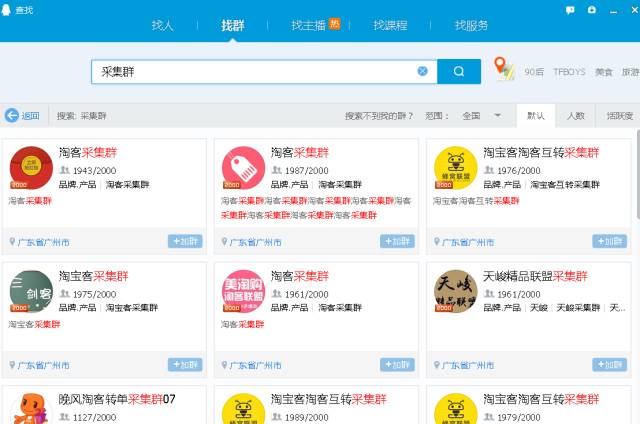Screen dimensions: 640x424
Task: Click 广东省广州市 location under 天峻精品联盟采集群
Action: (468, 365)
